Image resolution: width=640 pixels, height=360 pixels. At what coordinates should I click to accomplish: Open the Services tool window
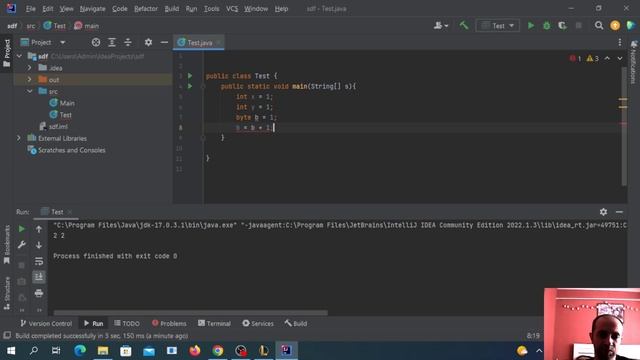(x=258, y=323)
